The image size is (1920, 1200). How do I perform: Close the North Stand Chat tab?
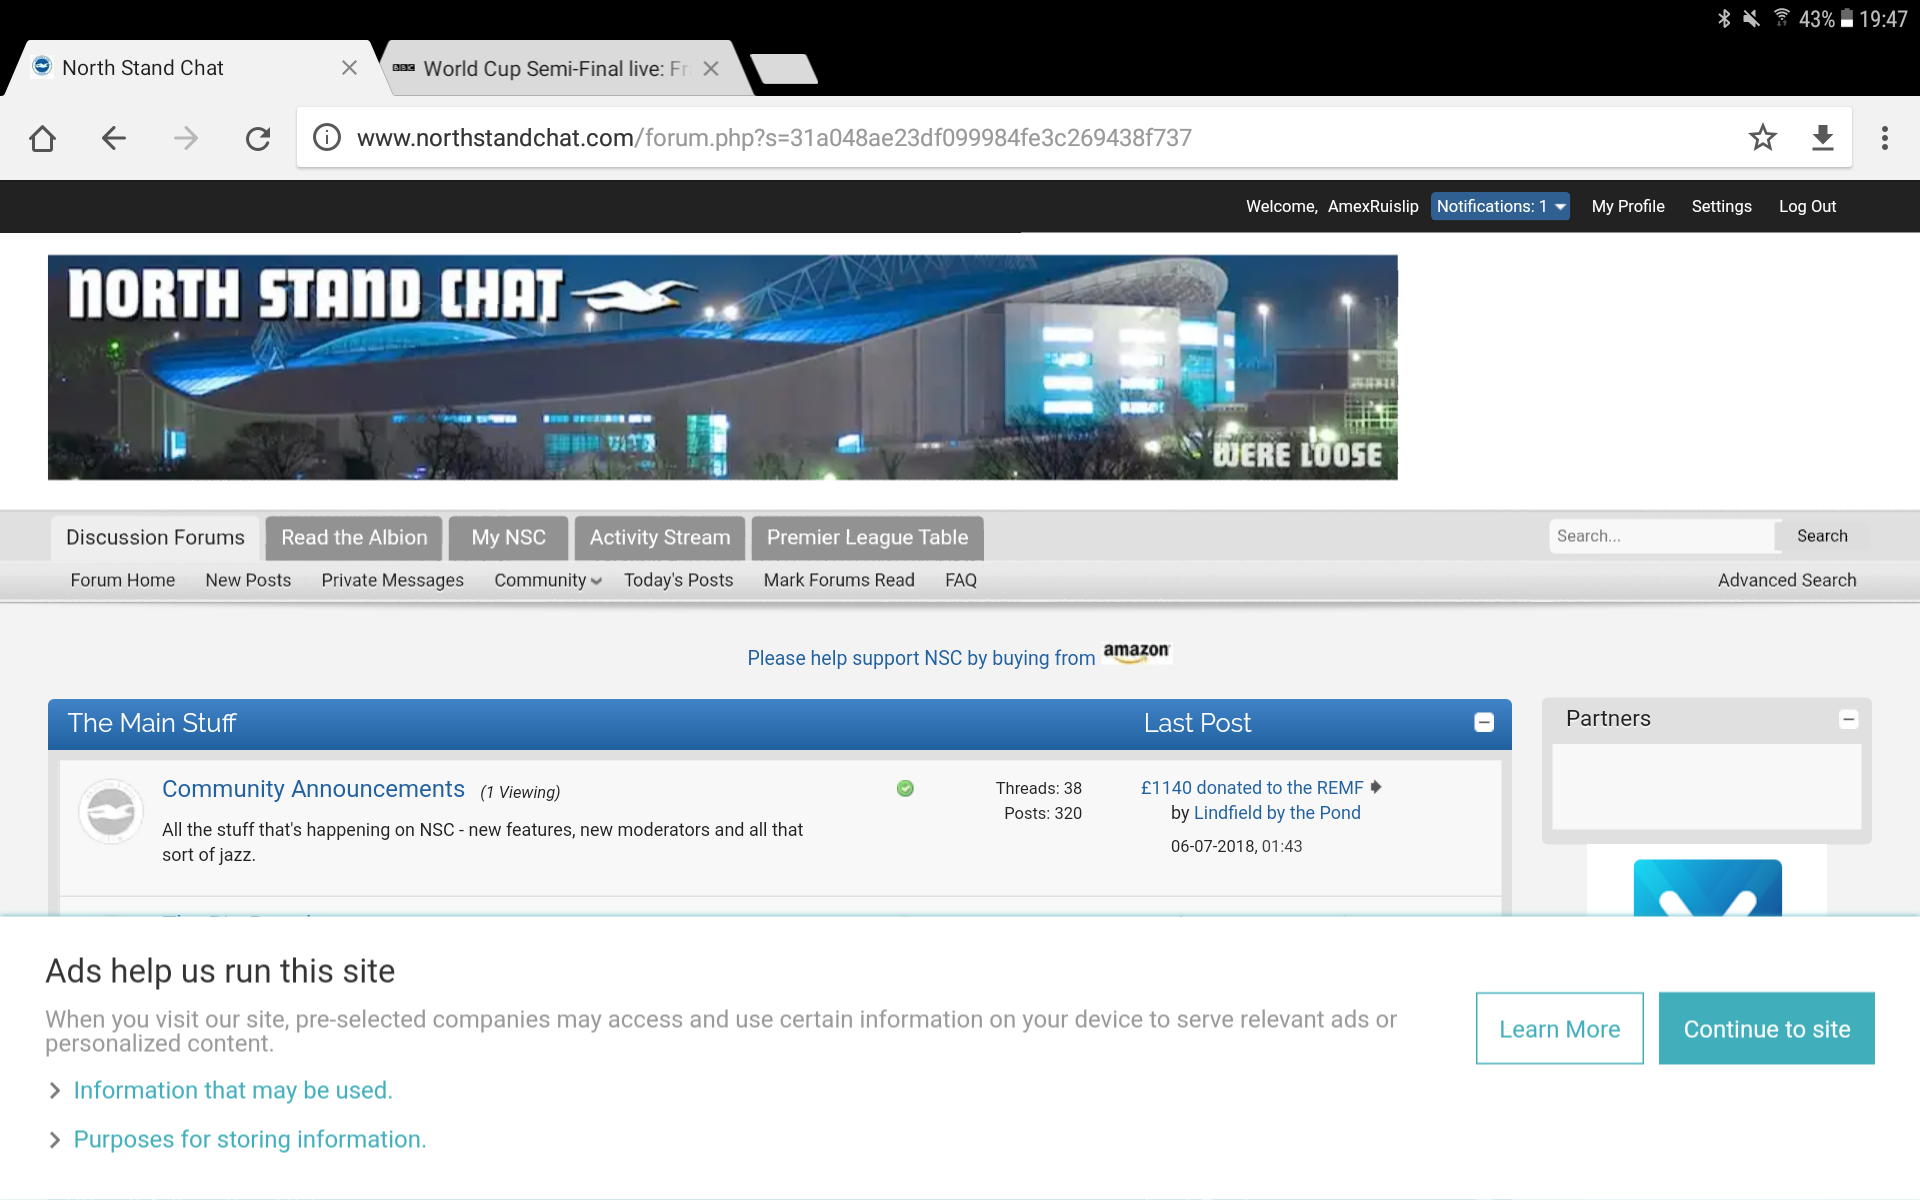tap(349, 67)
